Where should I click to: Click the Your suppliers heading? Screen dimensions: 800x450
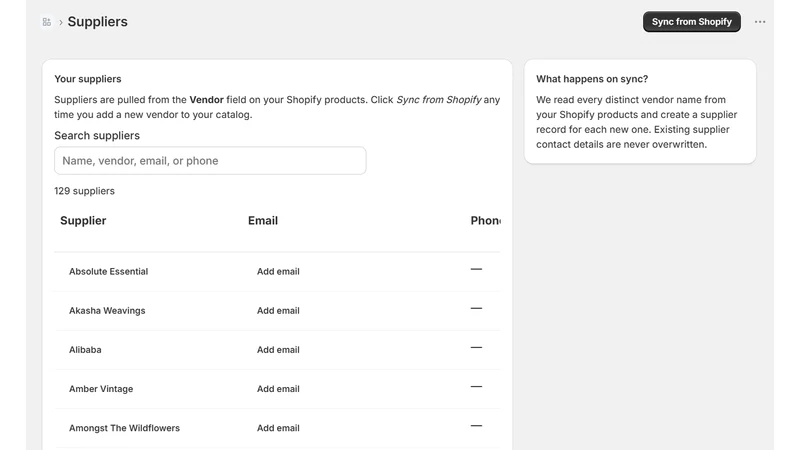[88, 79]
